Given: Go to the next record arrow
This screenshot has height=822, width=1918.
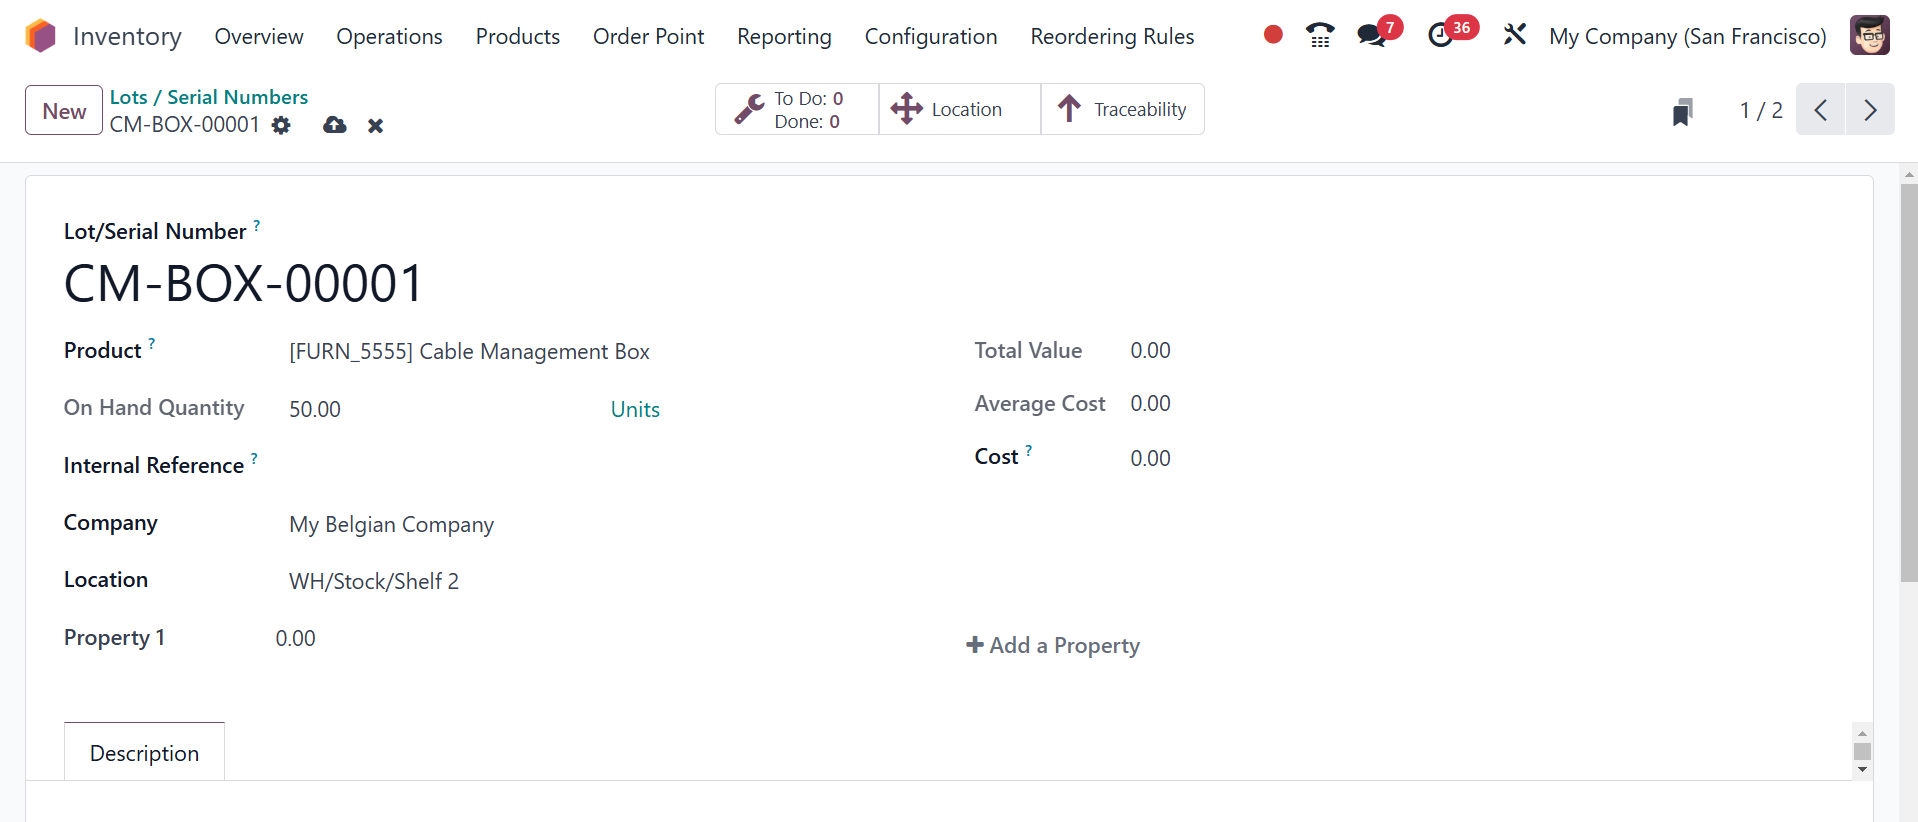Looking at the screenshot, I should pyautogui.click(x=1870, y=110).
